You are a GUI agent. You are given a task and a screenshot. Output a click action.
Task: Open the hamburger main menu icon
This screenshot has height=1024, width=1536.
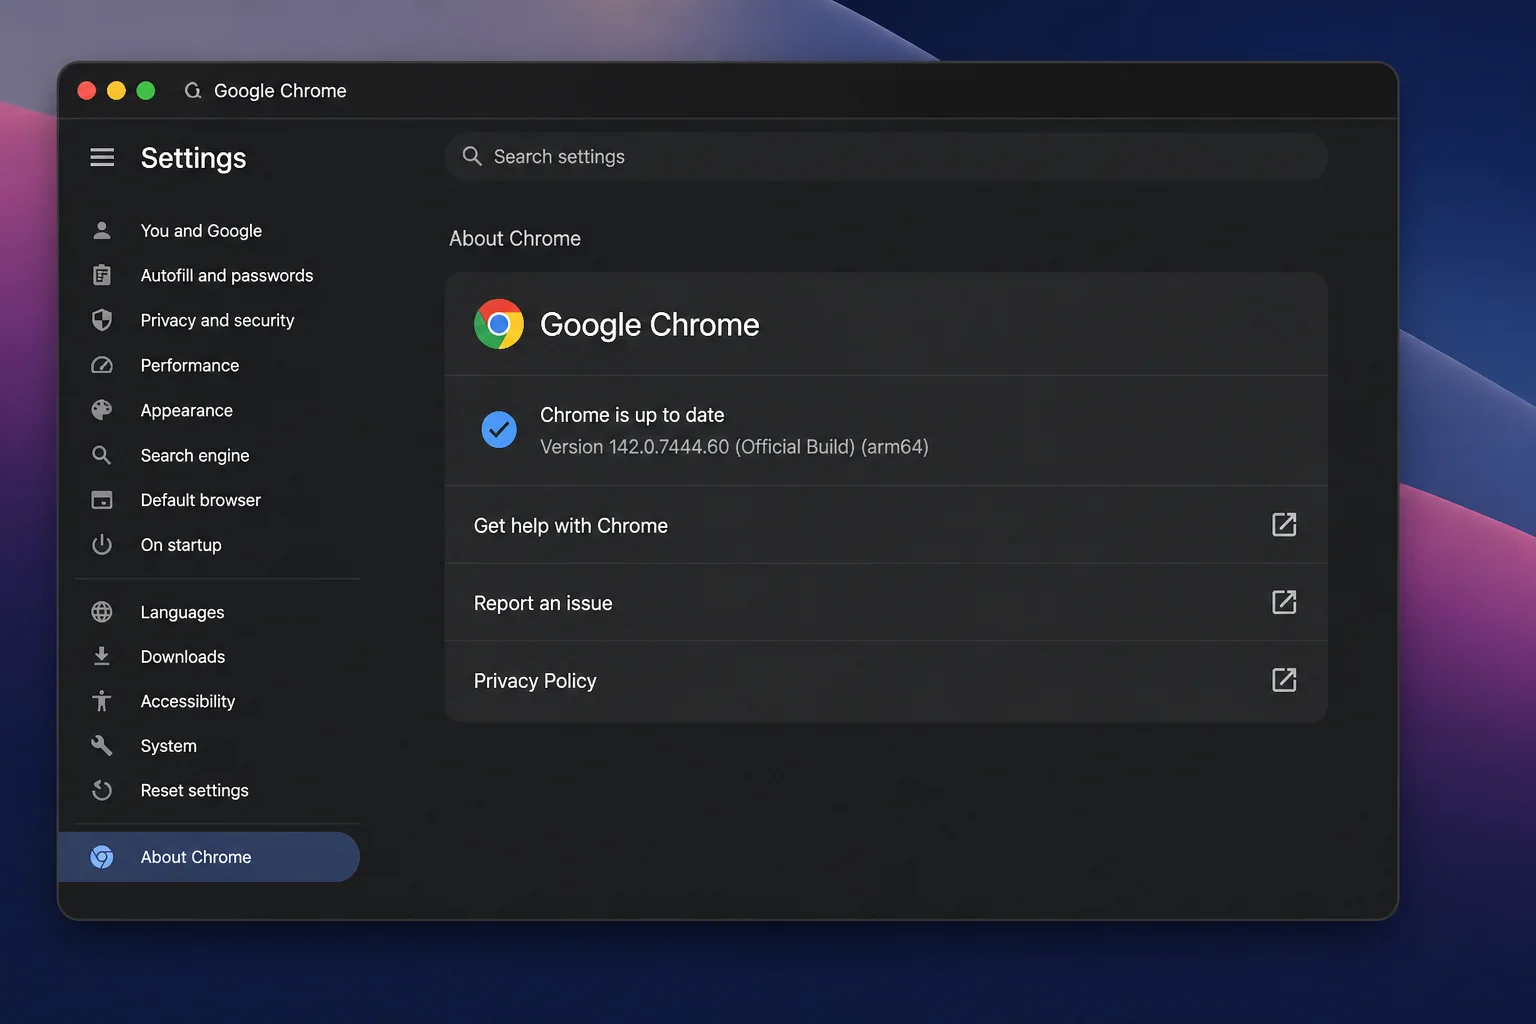(x=102, y=157)
